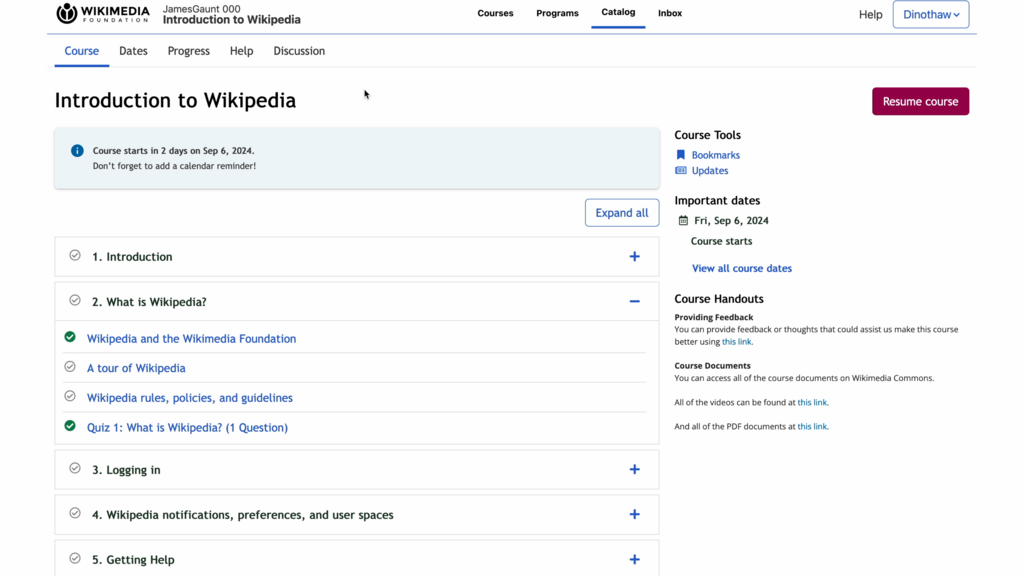The height and width of the screenshot is (576, 1024).
Task: Click the Updates newspaper icon
Action: 680,170
